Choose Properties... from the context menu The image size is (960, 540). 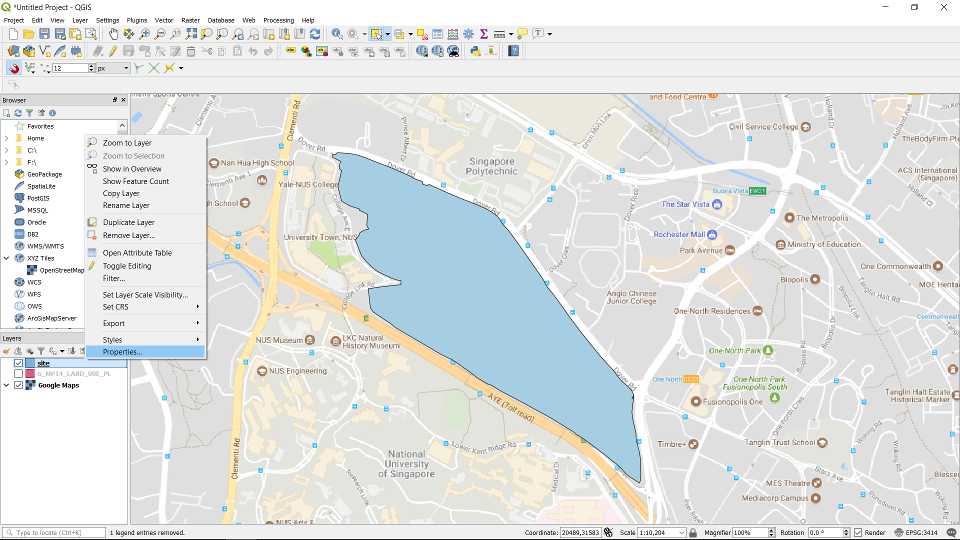pyautogui.click(x=122, y=352)
